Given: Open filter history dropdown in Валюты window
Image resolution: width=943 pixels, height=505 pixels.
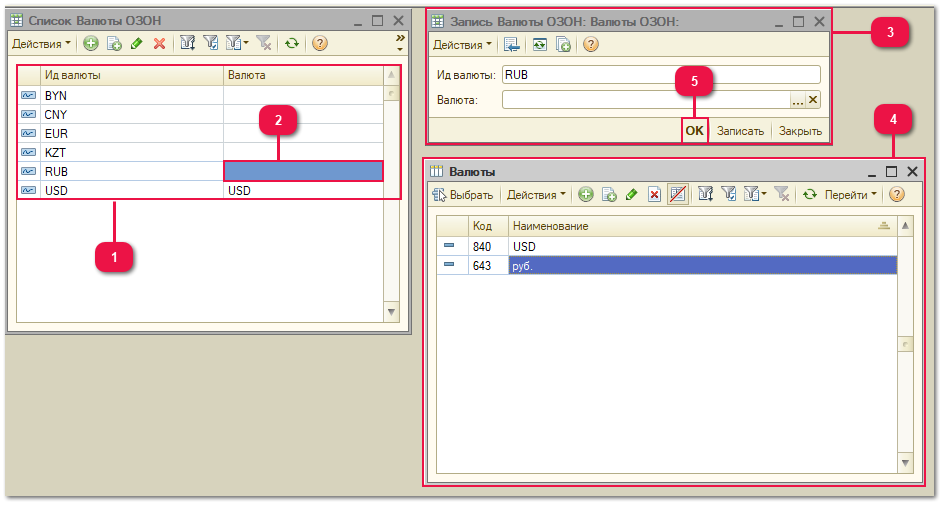Looking at the screenshot, I should coord(755,194).
